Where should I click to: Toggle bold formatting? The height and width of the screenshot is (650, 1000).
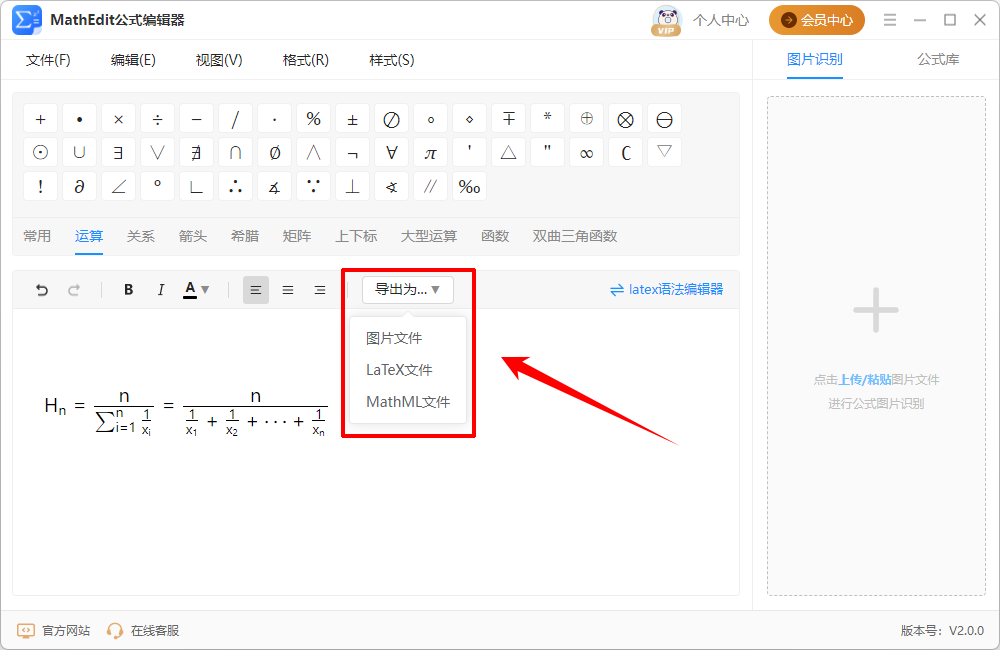coord(128,290)
